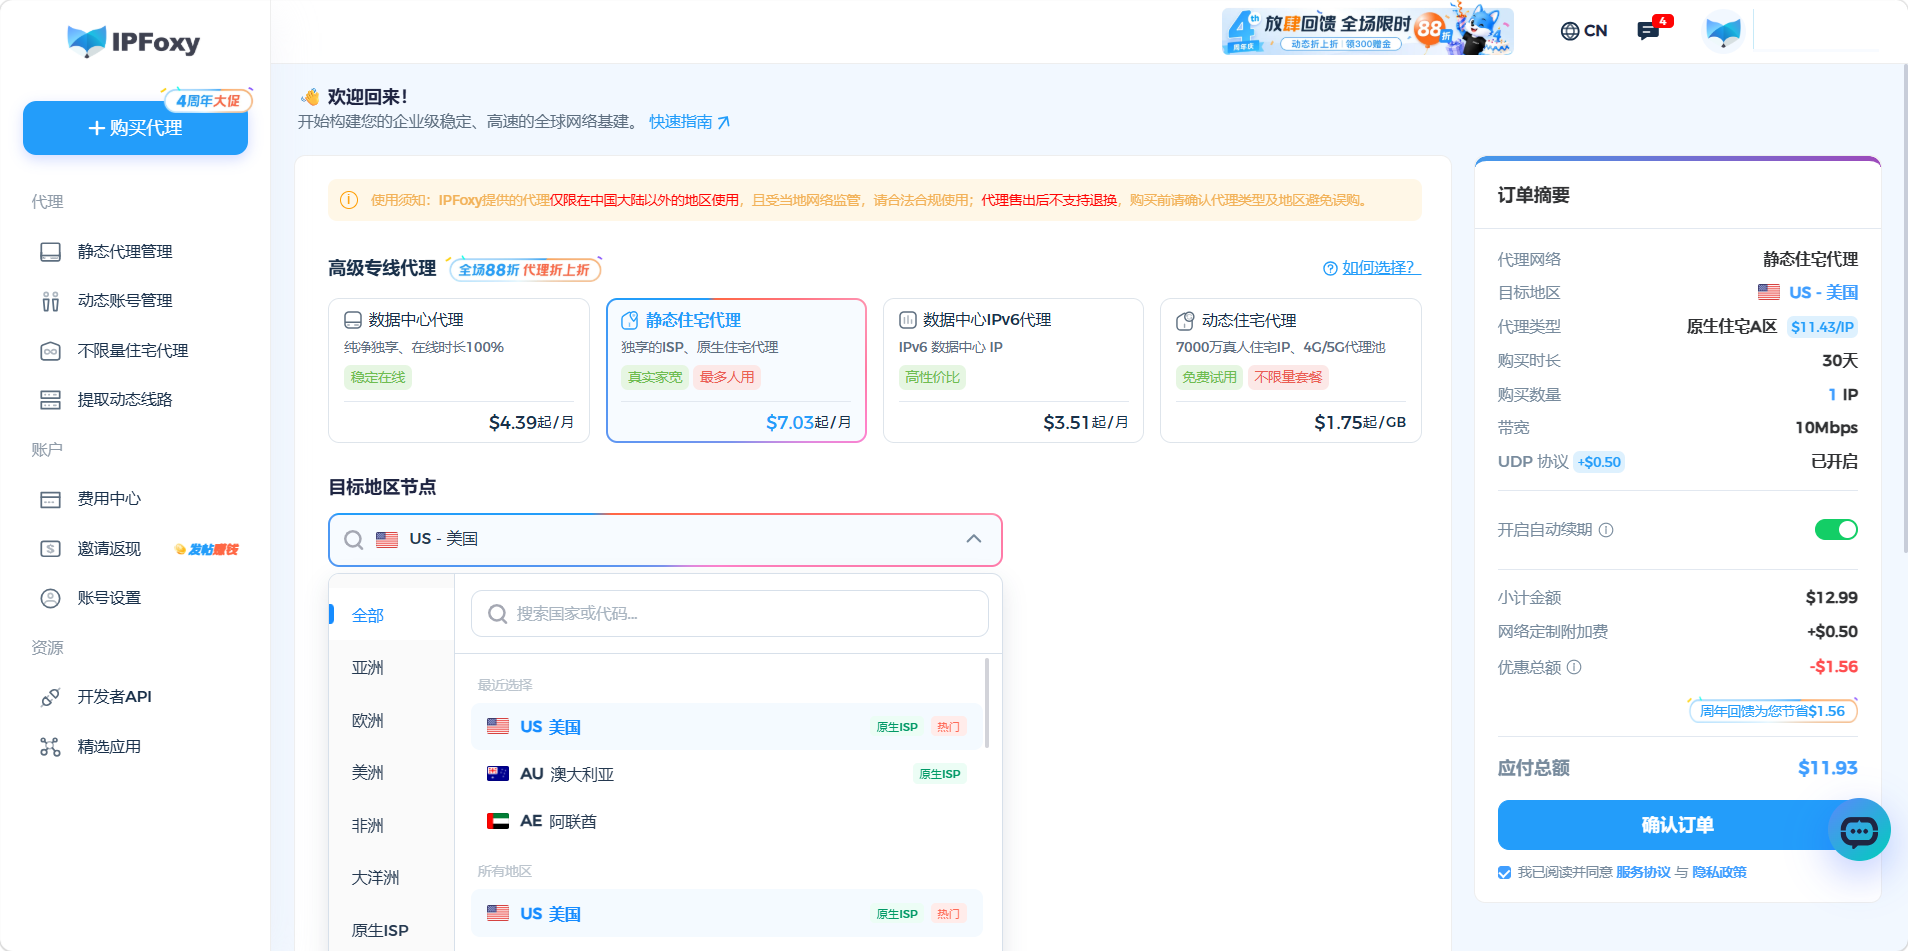Open 静态代理管理 in the sidebar

coord(125,252)
